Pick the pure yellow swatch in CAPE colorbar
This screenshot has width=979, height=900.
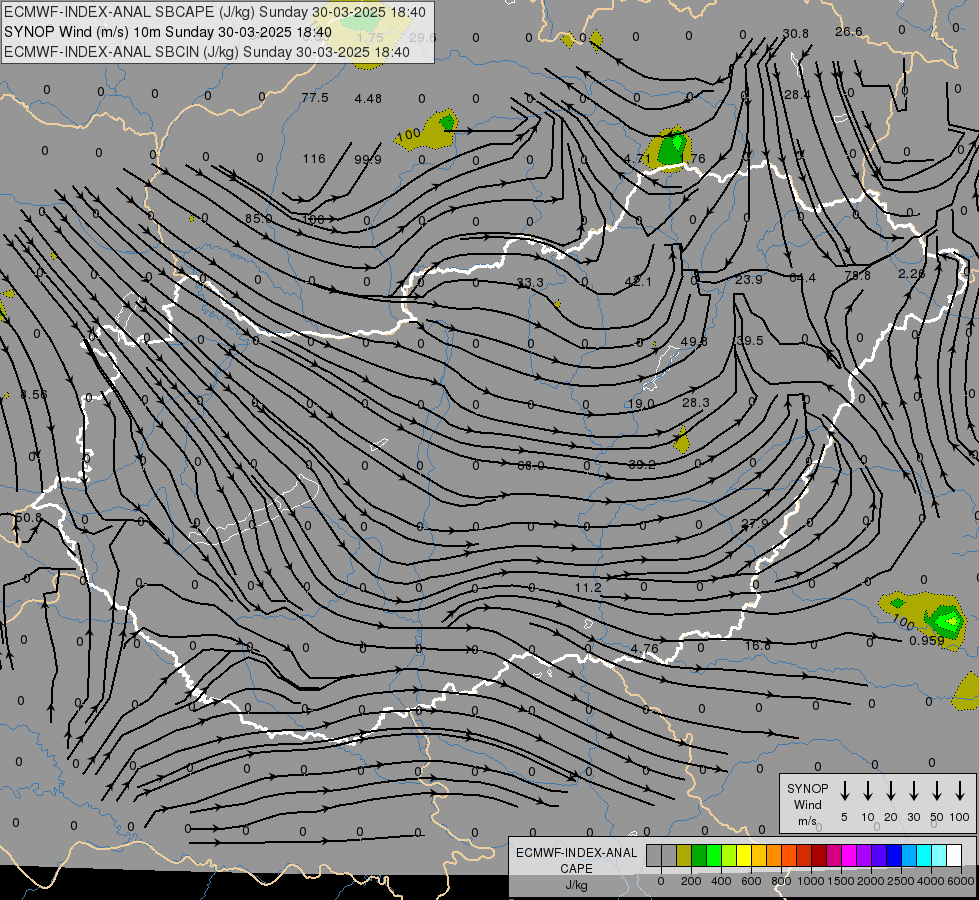pyautogui.click(x=744, y=856)
